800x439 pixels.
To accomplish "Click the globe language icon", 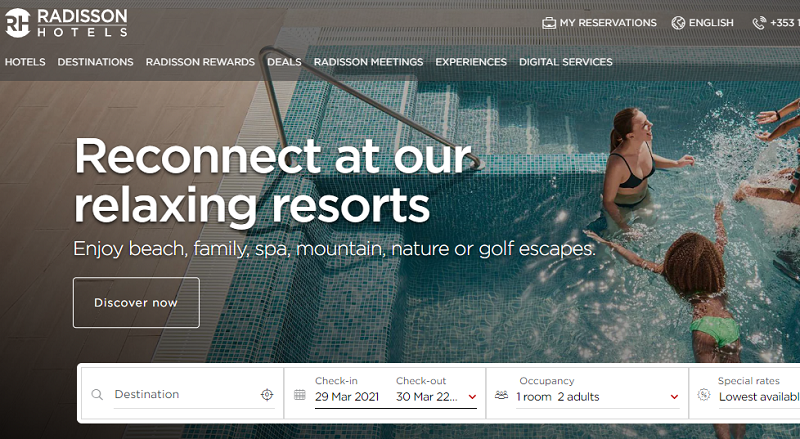I will (x=678, y=23).
